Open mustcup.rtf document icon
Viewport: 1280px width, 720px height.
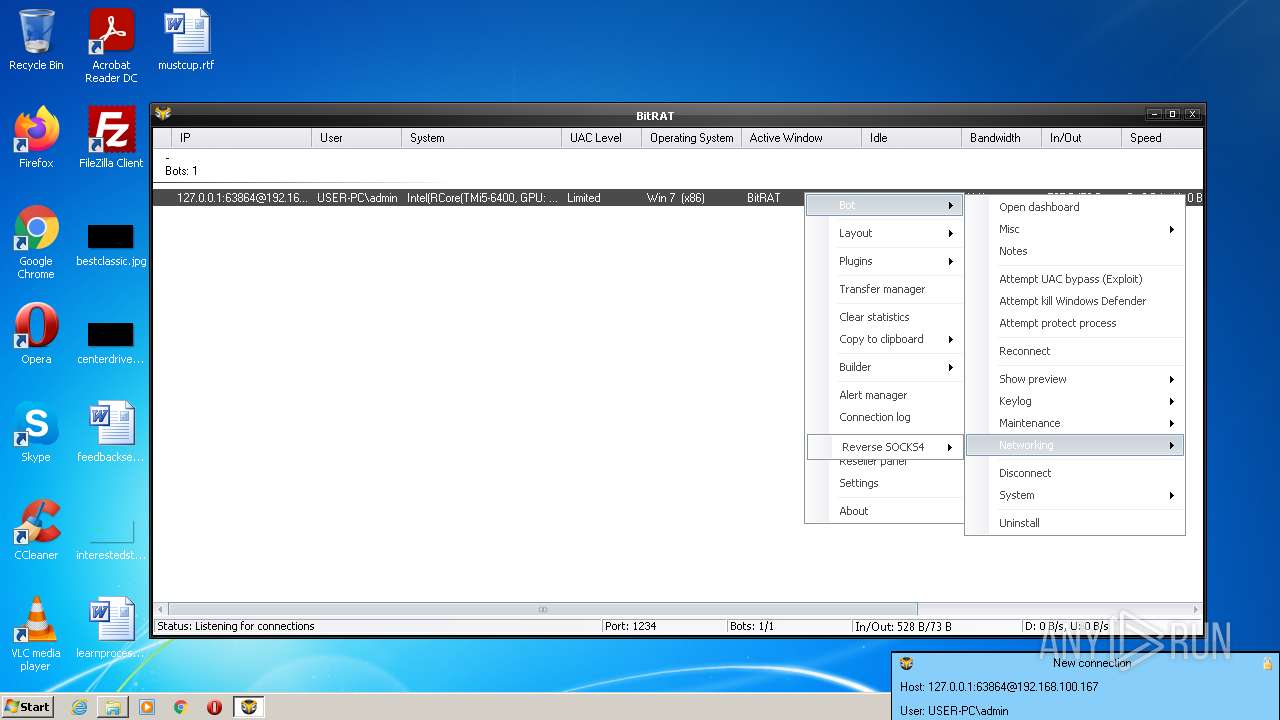click(x=186, y=40)
